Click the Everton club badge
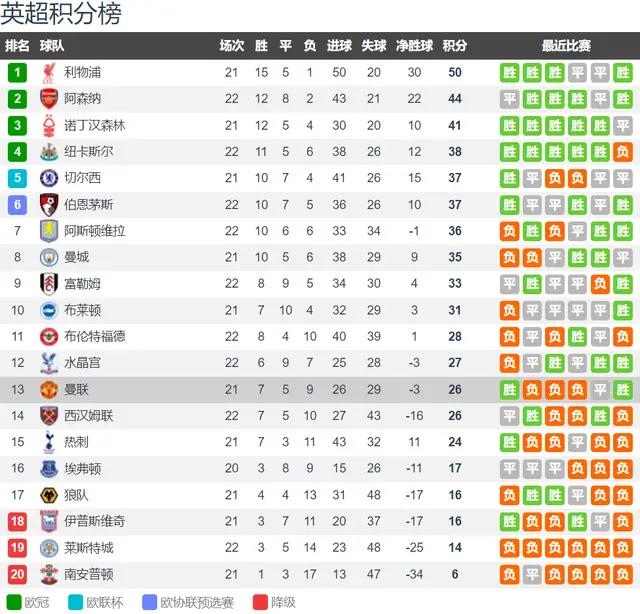This screenshot has width=640, height=614. coord(49,469)
